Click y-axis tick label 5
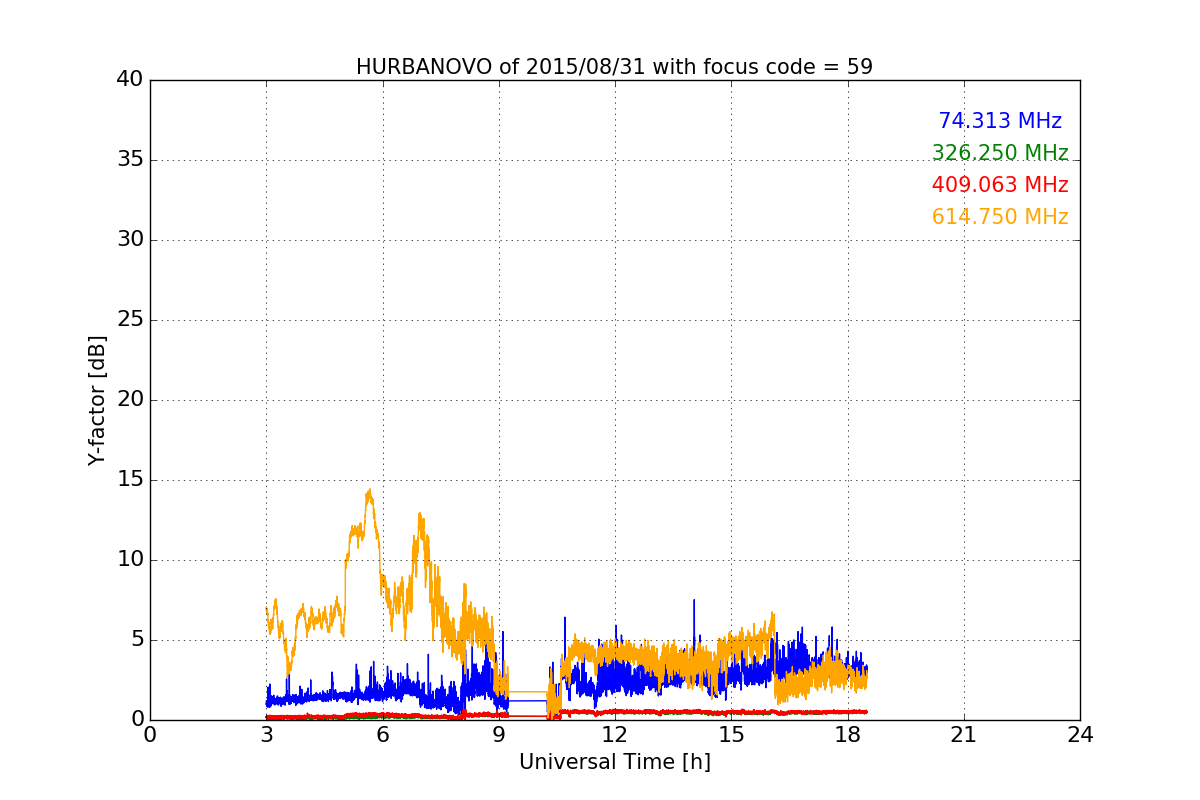1200x800 pixels. [x=136, y=640]
